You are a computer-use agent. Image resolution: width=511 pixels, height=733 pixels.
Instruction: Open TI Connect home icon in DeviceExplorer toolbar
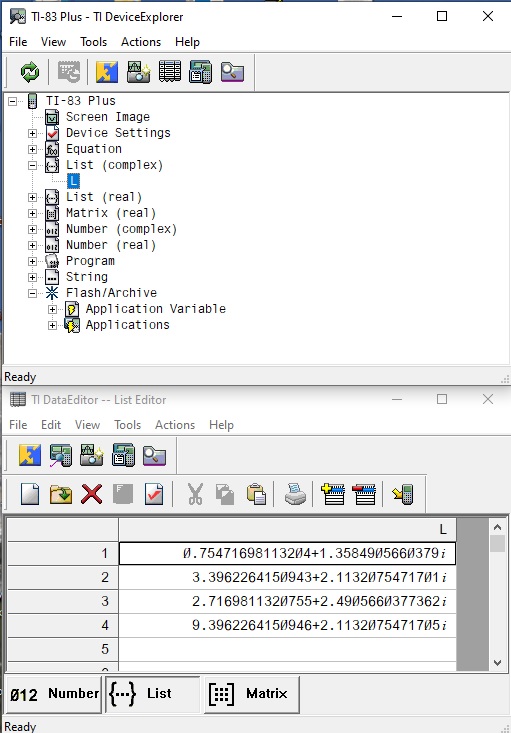point(107,72)
